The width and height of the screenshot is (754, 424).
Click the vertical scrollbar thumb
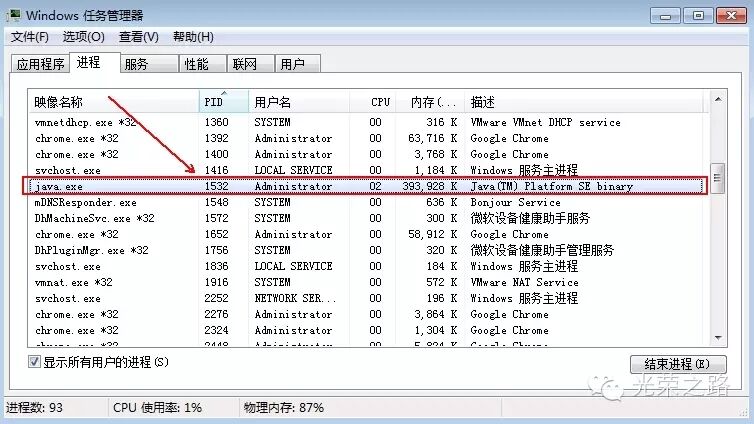point(717,178)
